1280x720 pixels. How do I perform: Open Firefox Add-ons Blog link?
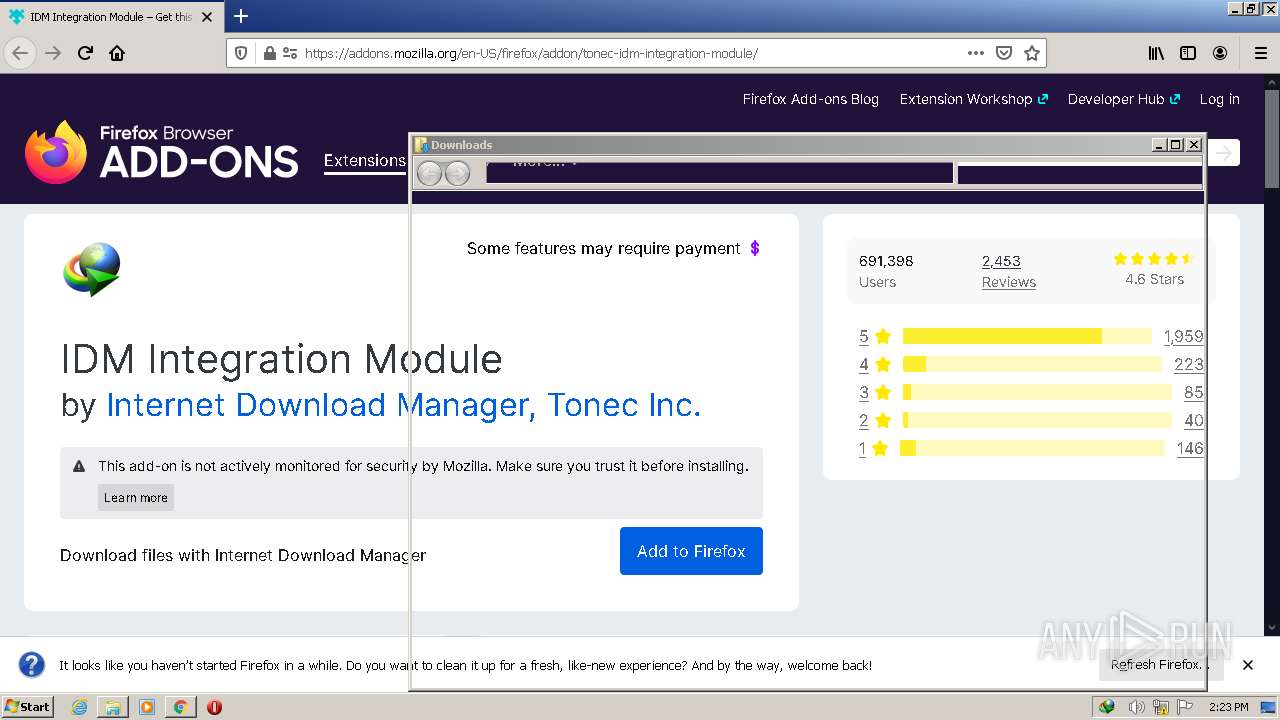point(811,99)
